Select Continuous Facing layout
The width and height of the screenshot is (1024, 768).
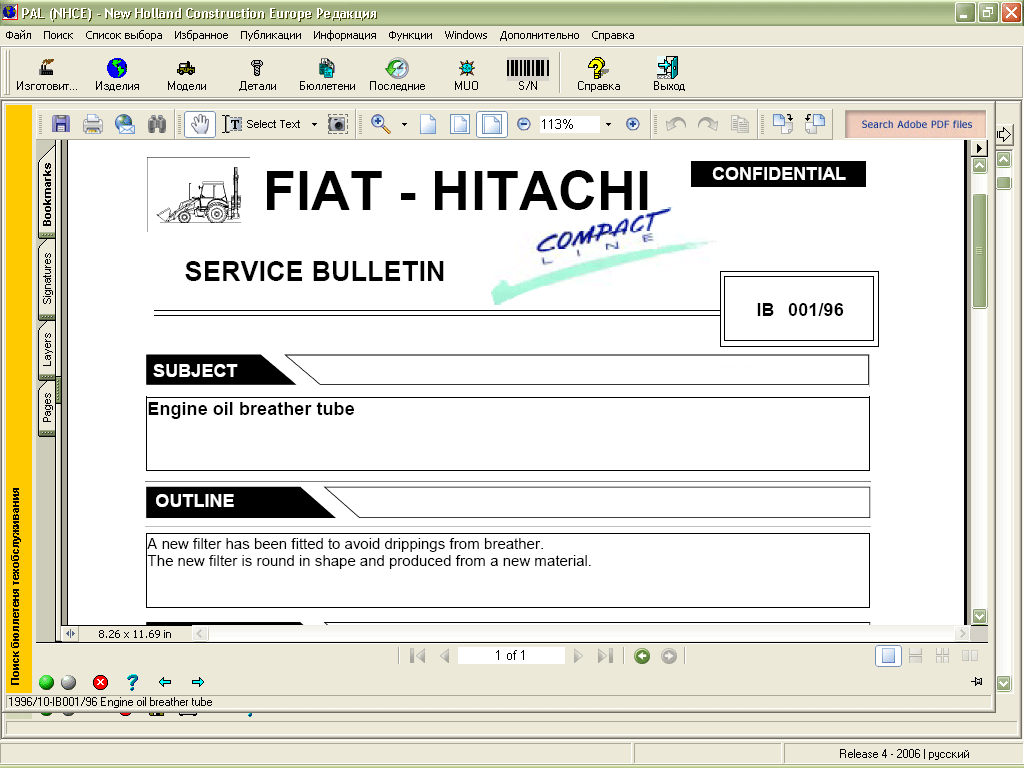click(942, 656)
